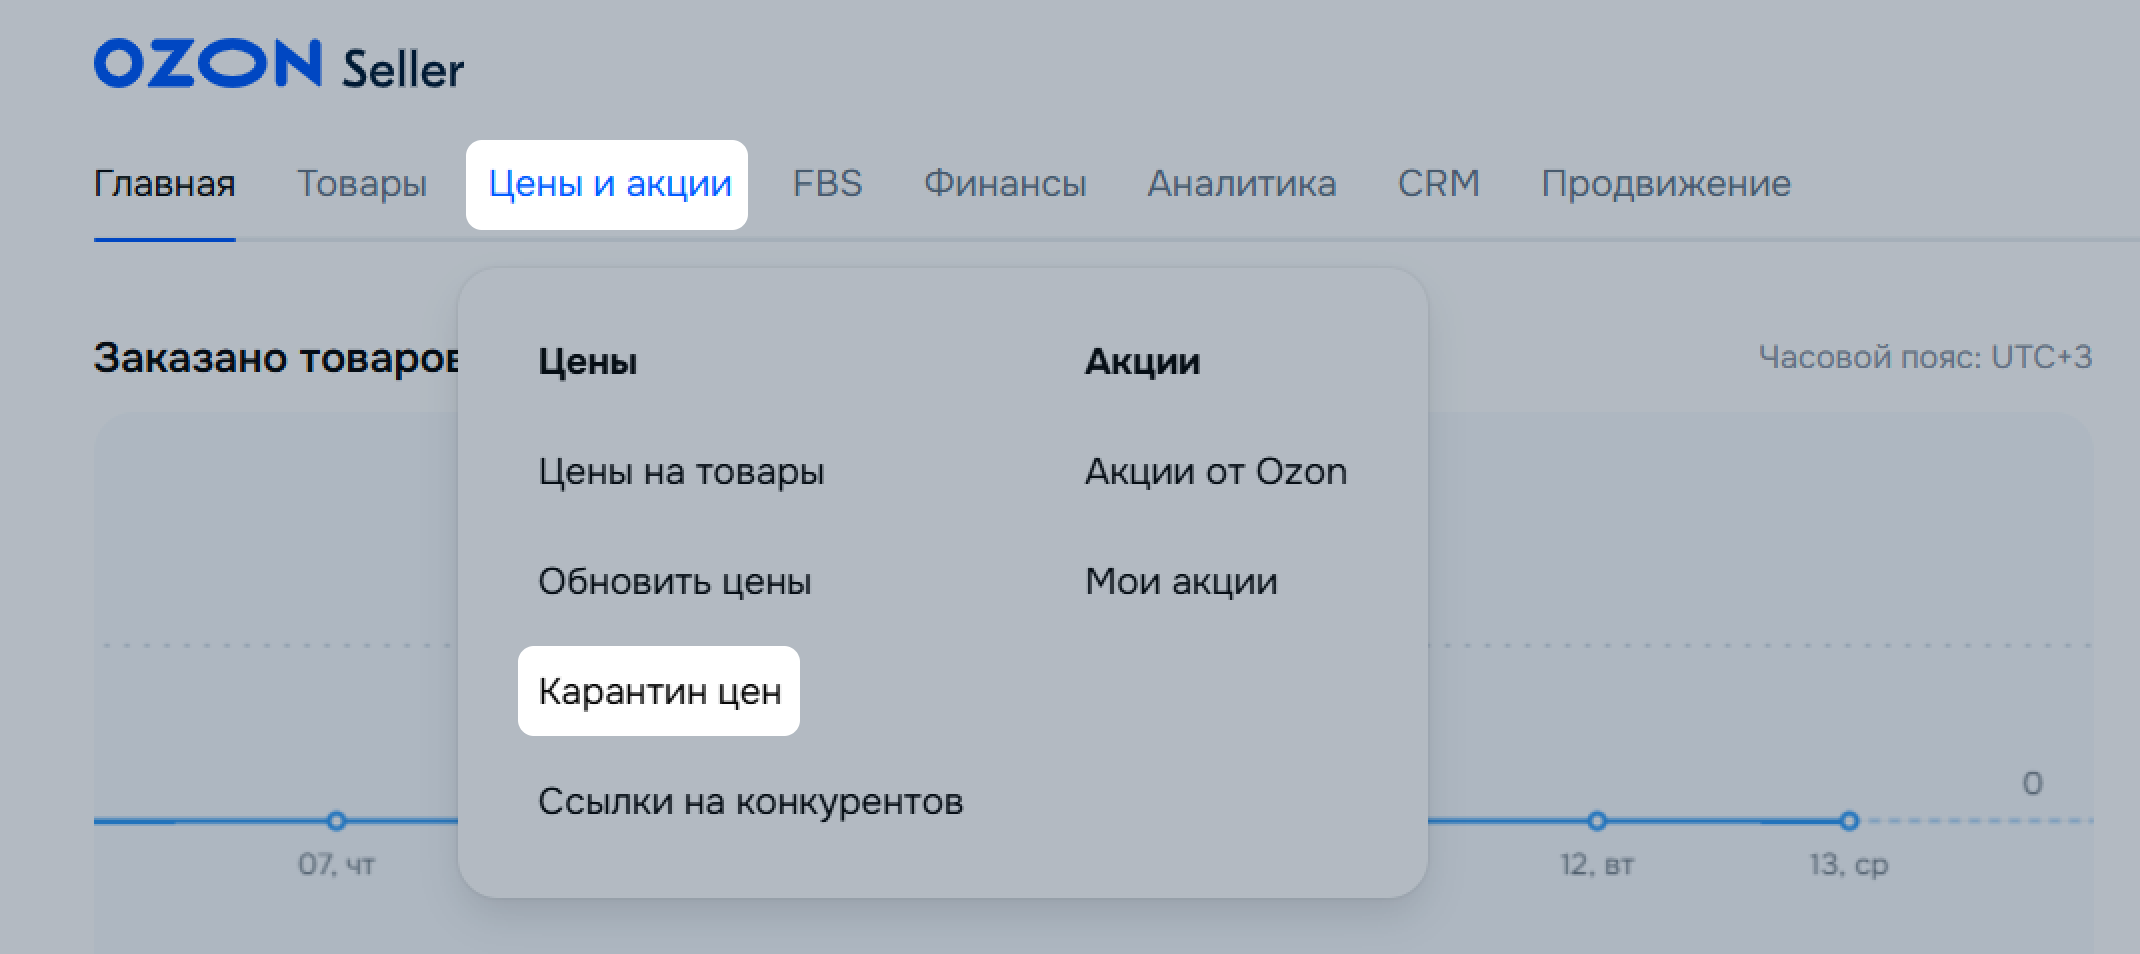Select the chart point for 13, ср
The height and width of the screenshot is (954, 2140).
(x=1849, y=821)
